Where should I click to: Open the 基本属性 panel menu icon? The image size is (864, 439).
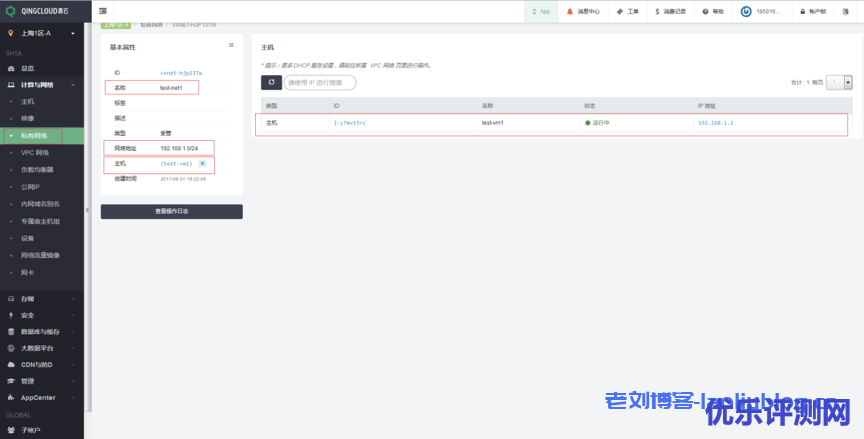[x=231, y=46]
